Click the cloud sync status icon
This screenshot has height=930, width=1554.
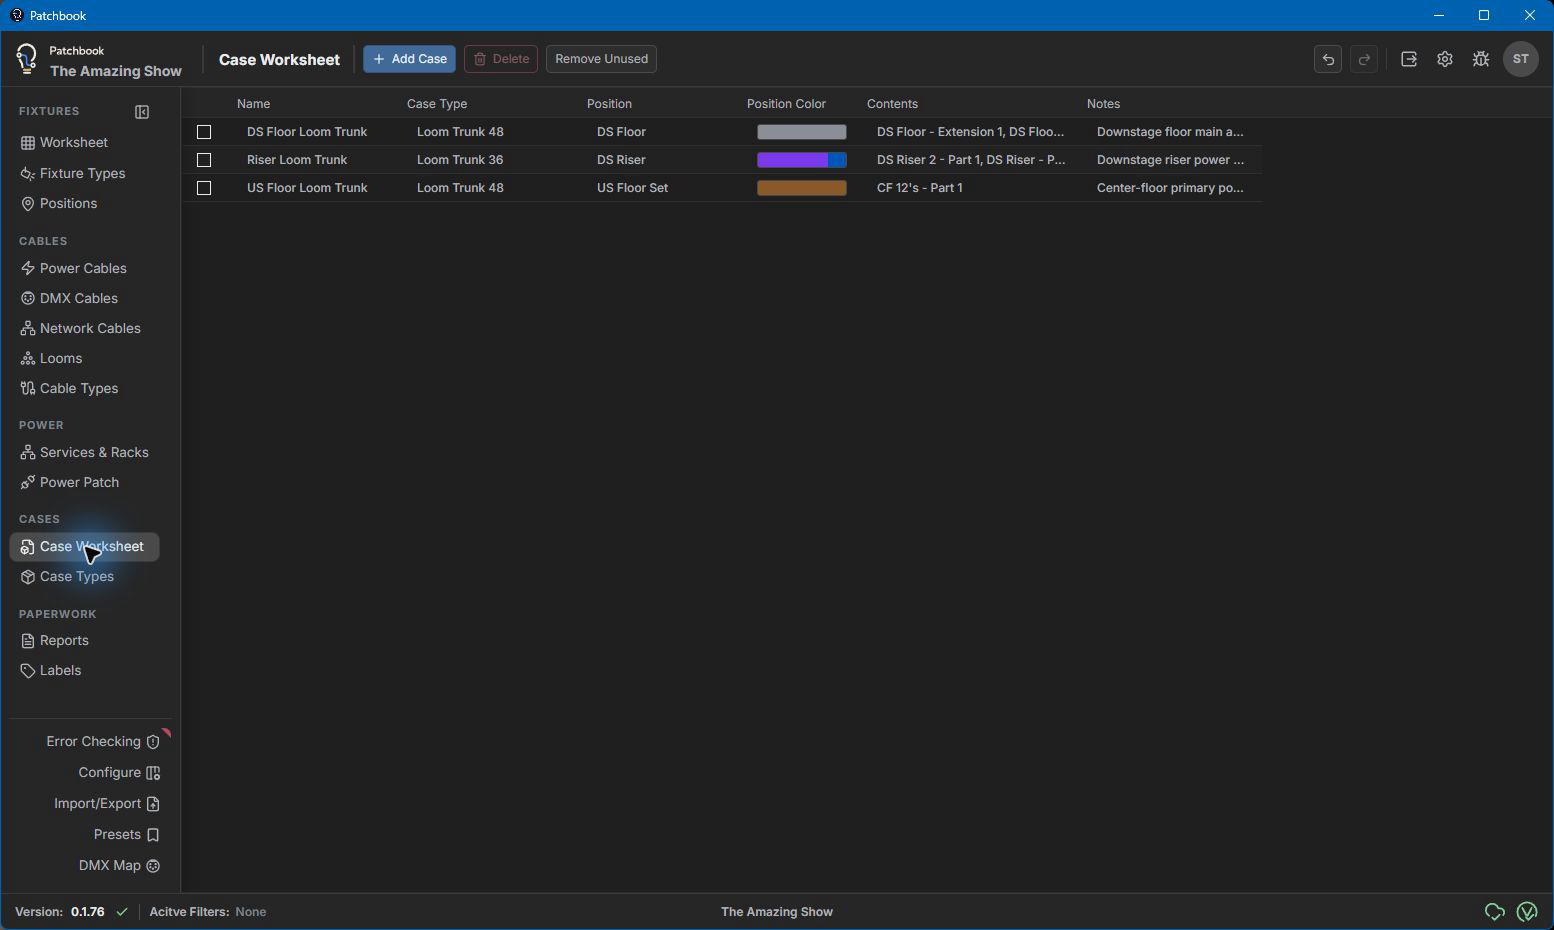[1495, 911]
